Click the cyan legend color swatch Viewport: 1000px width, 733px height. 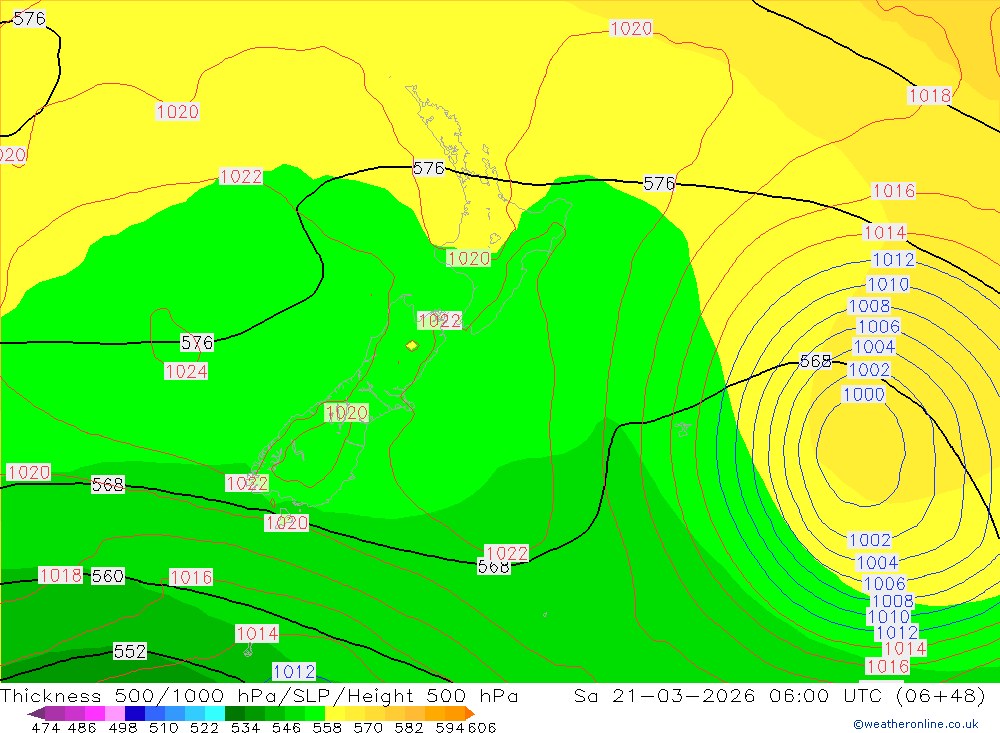coord(215,713)
